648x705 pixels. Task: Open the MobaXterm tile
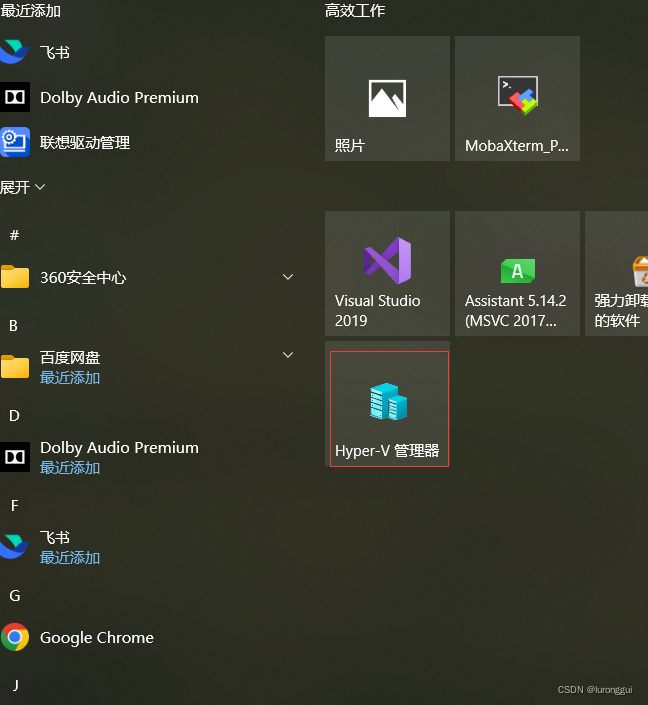click(517, 98)
